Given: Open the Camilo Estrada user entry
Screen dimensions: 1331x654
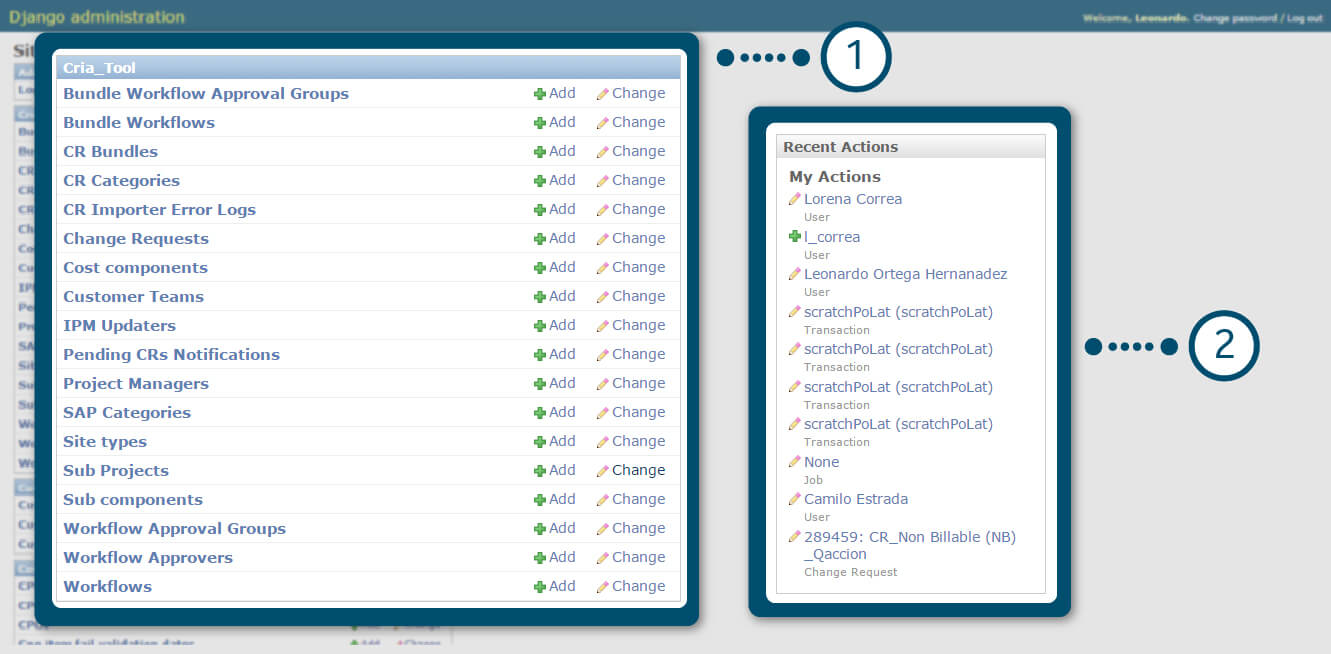Looking at the screenshot, I should (855, 499).
